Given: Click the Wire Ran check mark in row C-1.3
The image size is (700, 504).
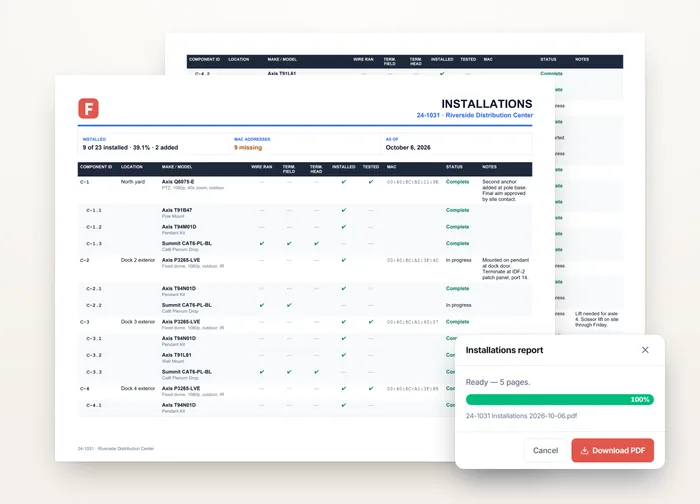Looking at the screenshot, I should tap(262, 243).
